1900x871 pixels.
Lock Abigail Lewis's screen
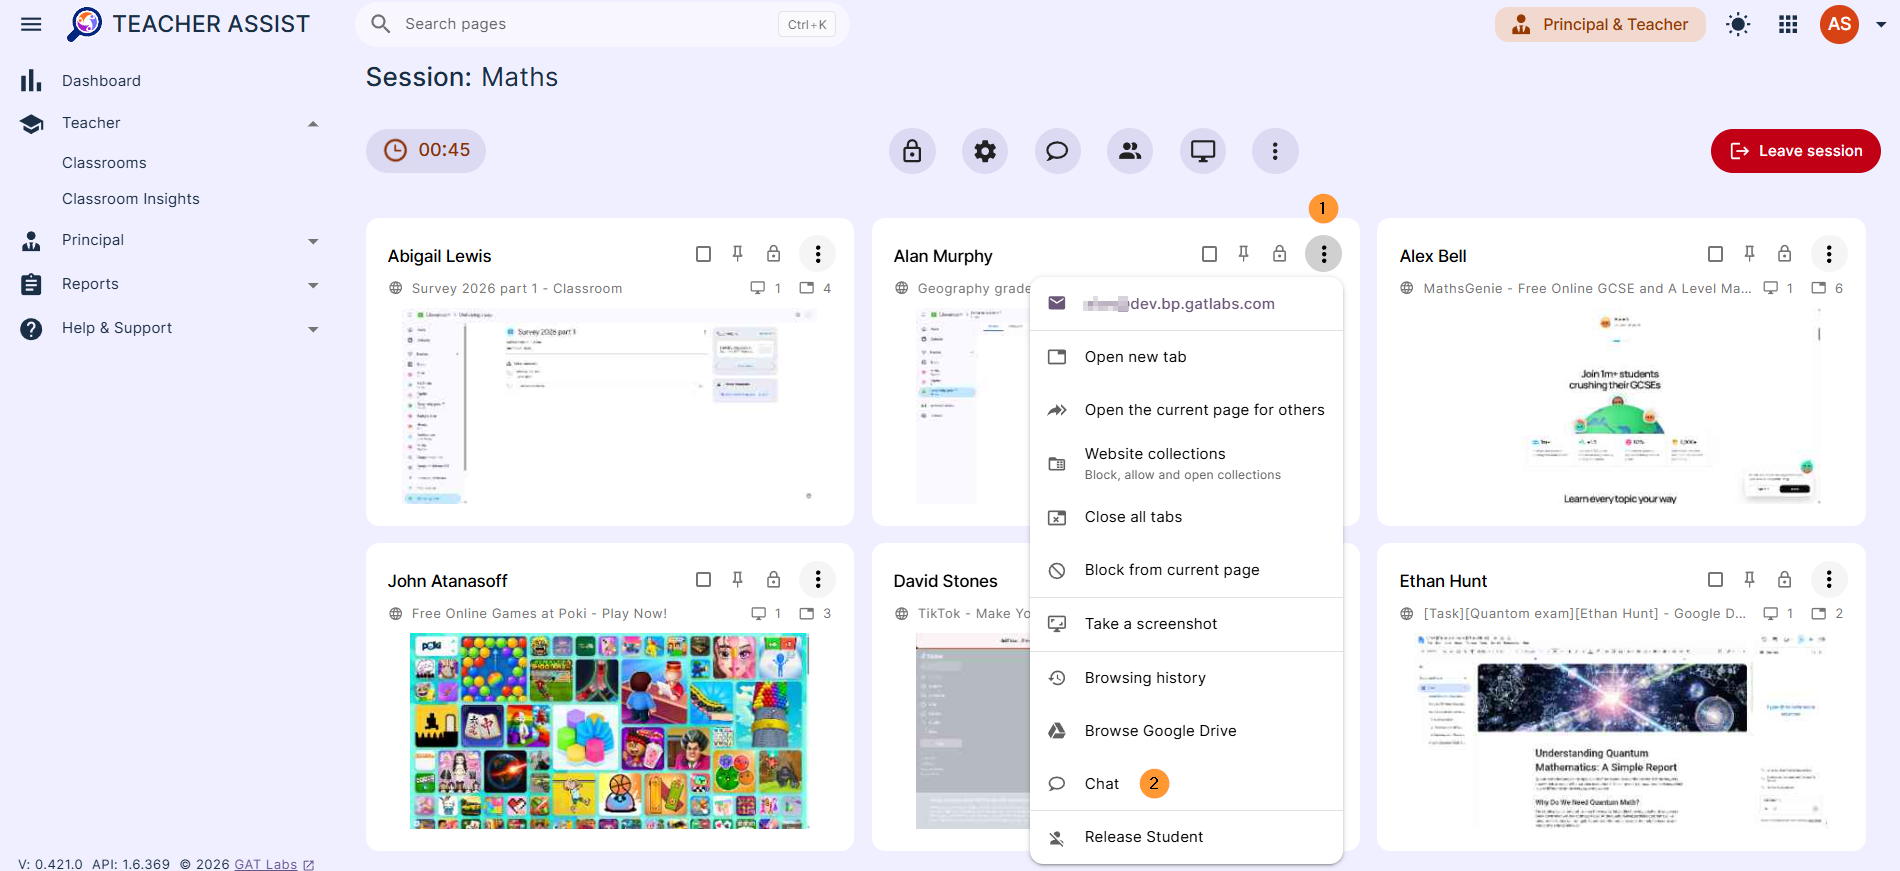point(773,254)
